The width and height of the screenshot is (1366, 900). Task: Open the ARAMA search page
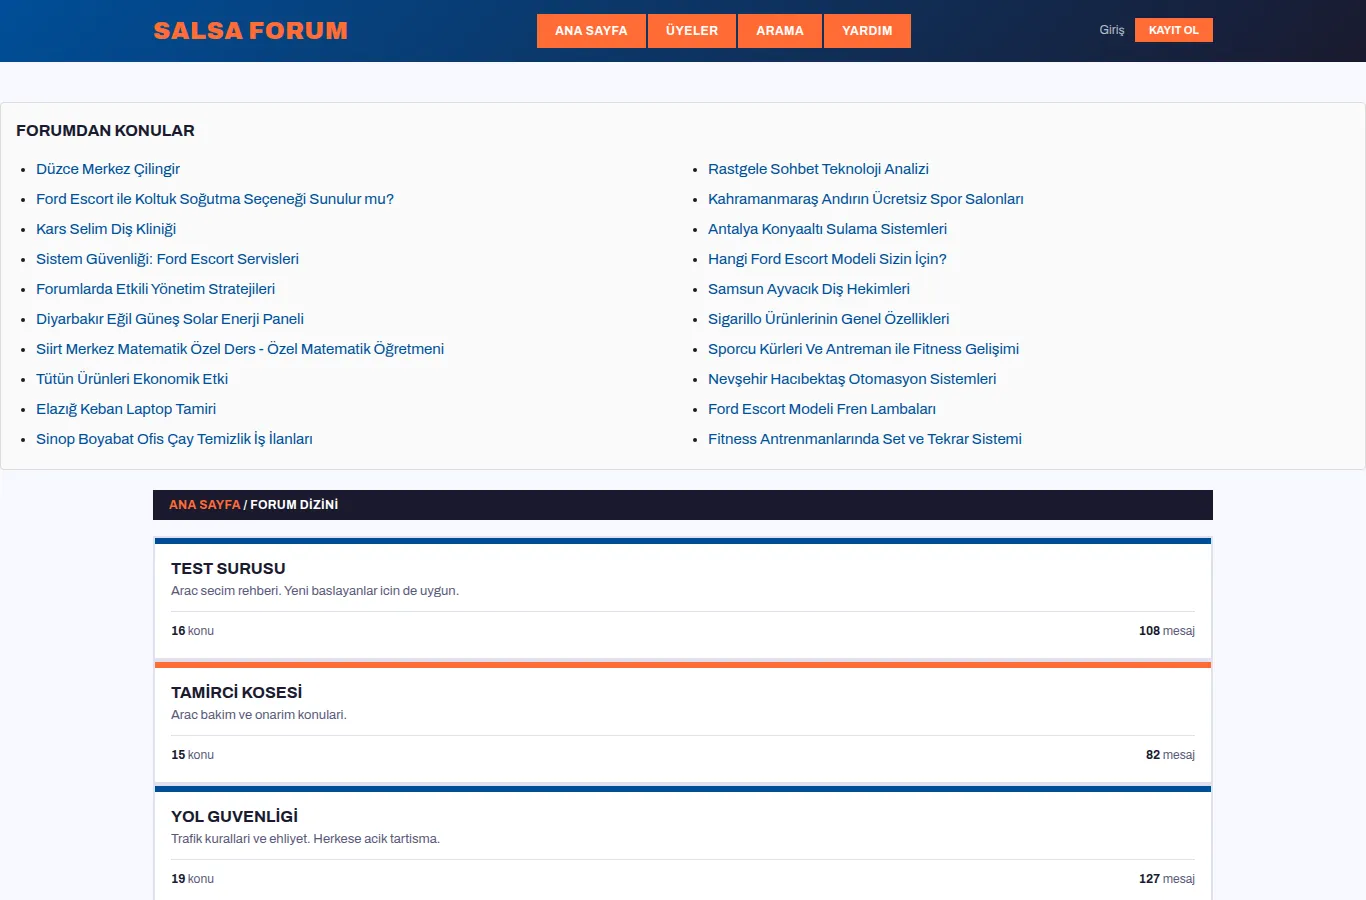[x=780, y=31]
